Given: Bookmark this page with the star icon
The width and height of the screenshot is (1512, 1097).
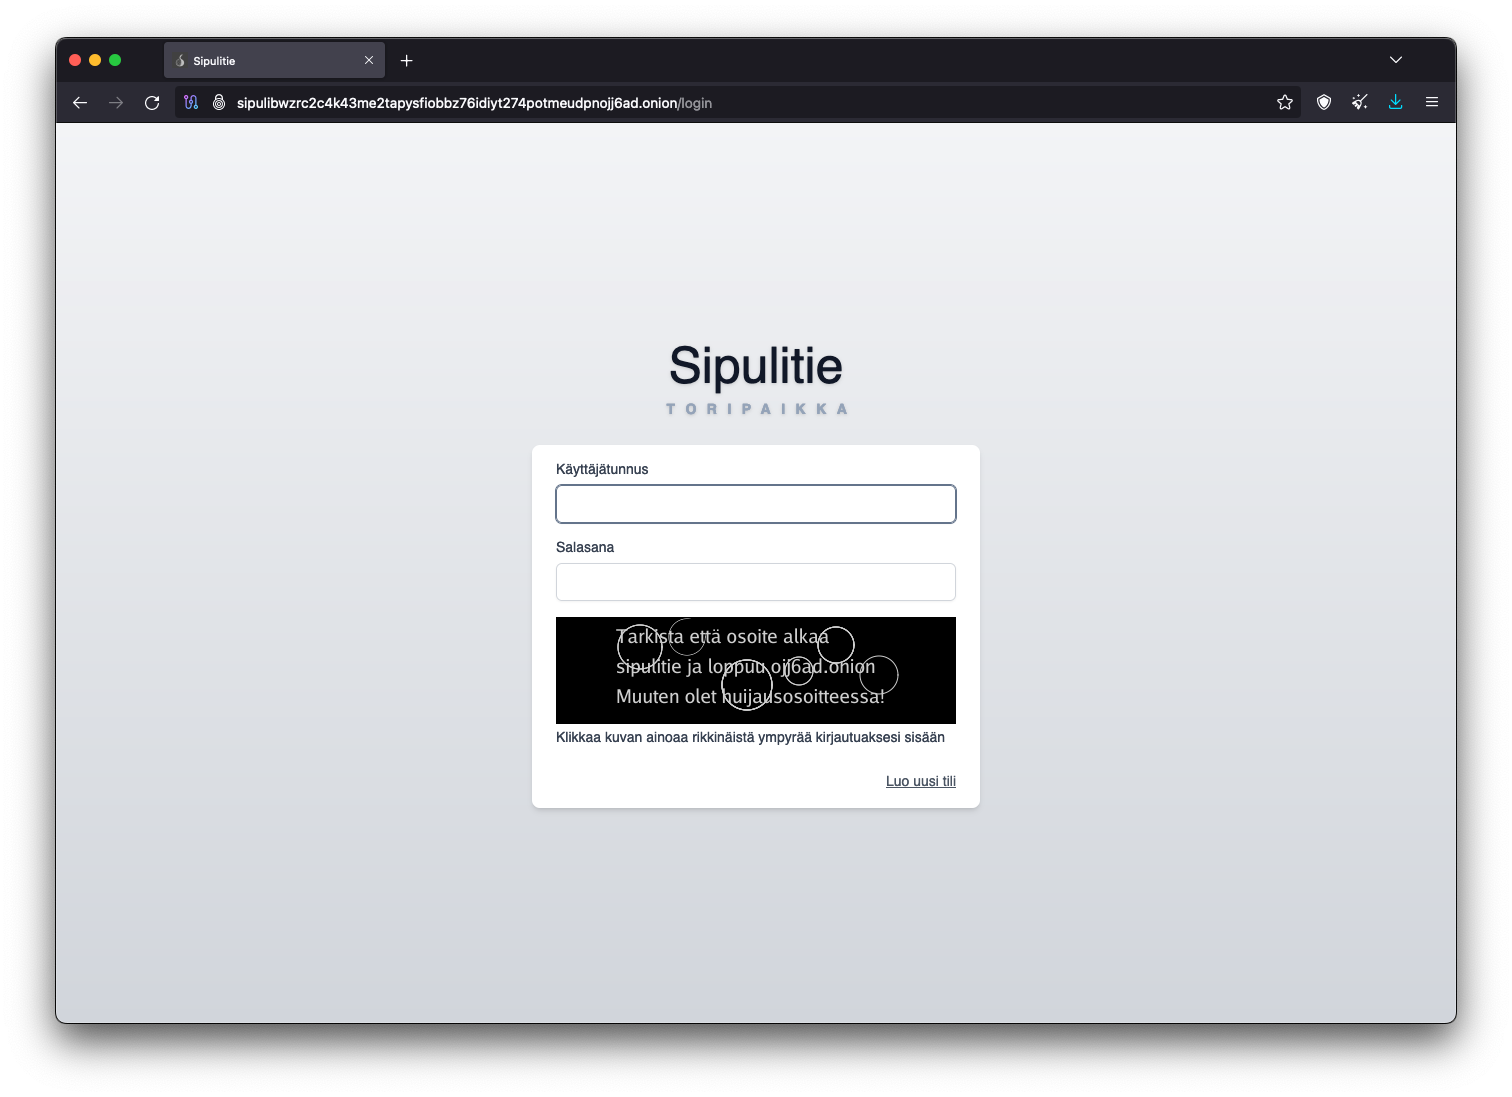Looking at the screenshot, I should (x=1285, y=102).
